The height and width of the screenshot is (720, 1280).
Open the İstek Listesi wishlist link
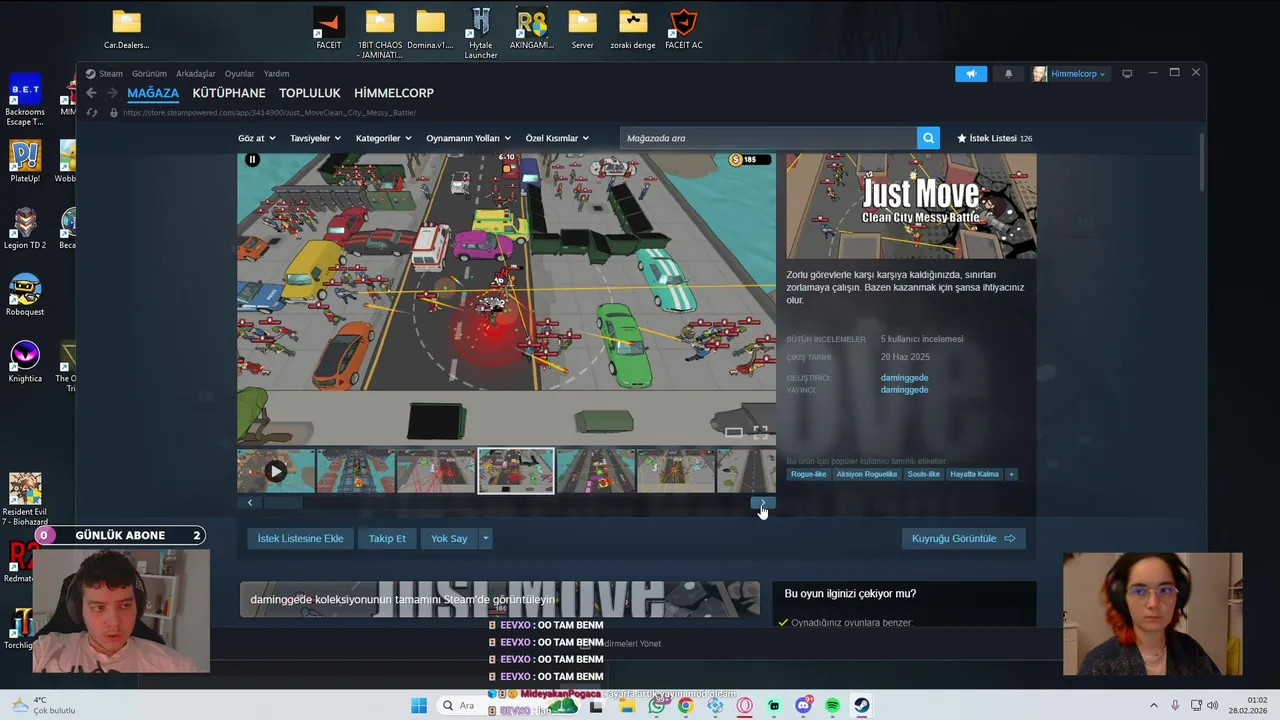point(994,138)
